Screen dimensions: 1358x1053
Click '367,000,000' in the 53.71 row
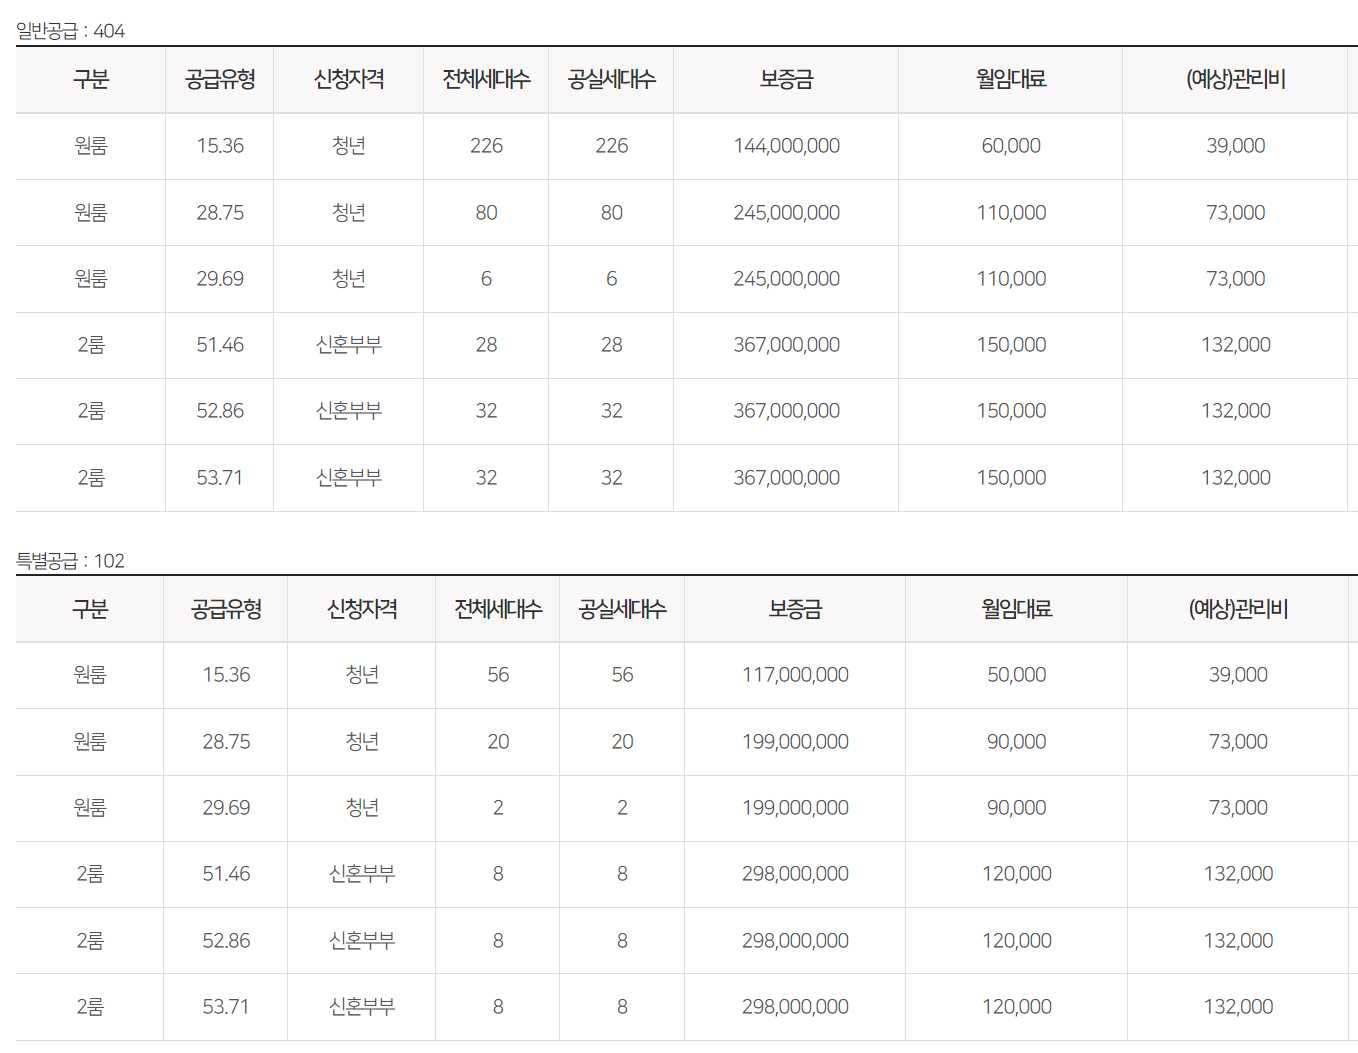786,478
